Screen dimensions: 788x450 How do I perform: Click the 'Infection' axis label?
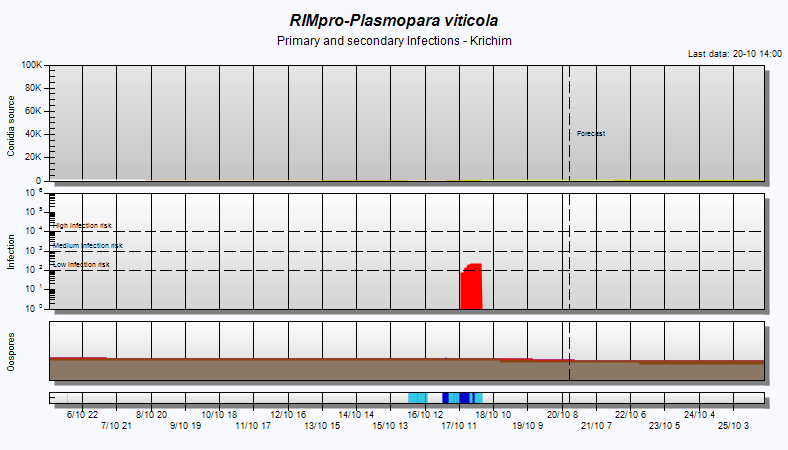coord(11,252)
